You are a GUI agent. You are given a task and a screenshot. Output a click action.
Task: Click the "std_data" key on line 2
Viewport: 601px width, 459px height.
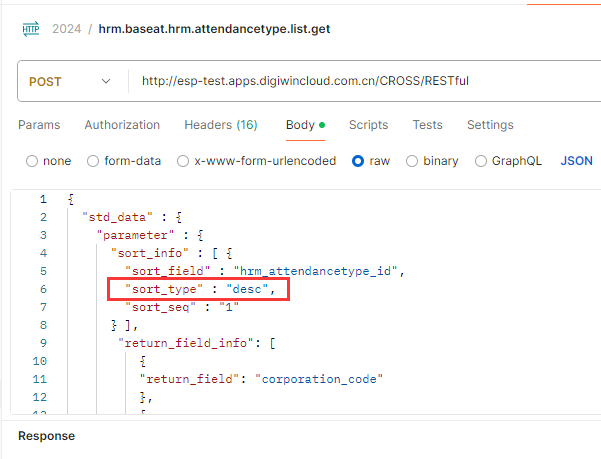[117, 217]
